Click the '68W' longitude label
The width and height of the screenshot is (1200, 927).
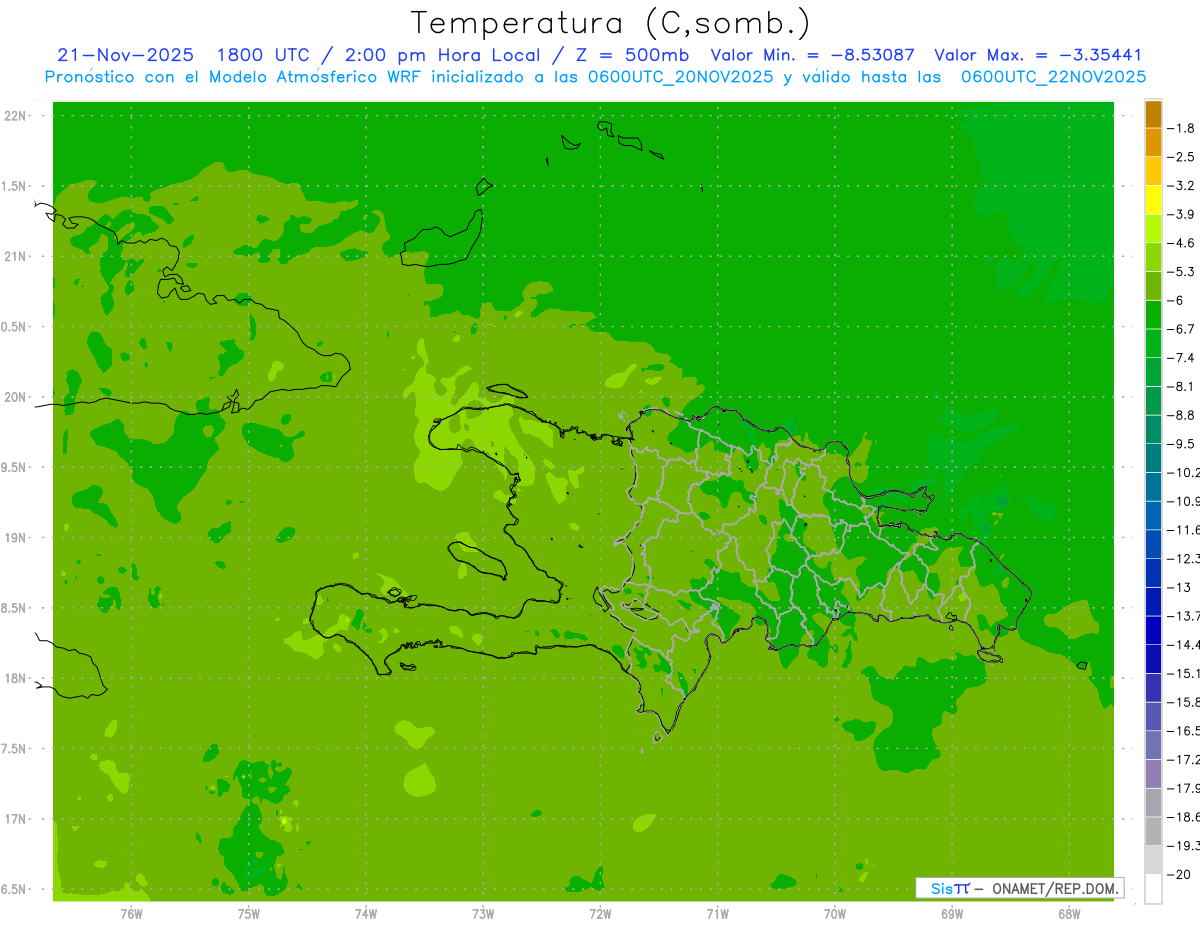1068,914
